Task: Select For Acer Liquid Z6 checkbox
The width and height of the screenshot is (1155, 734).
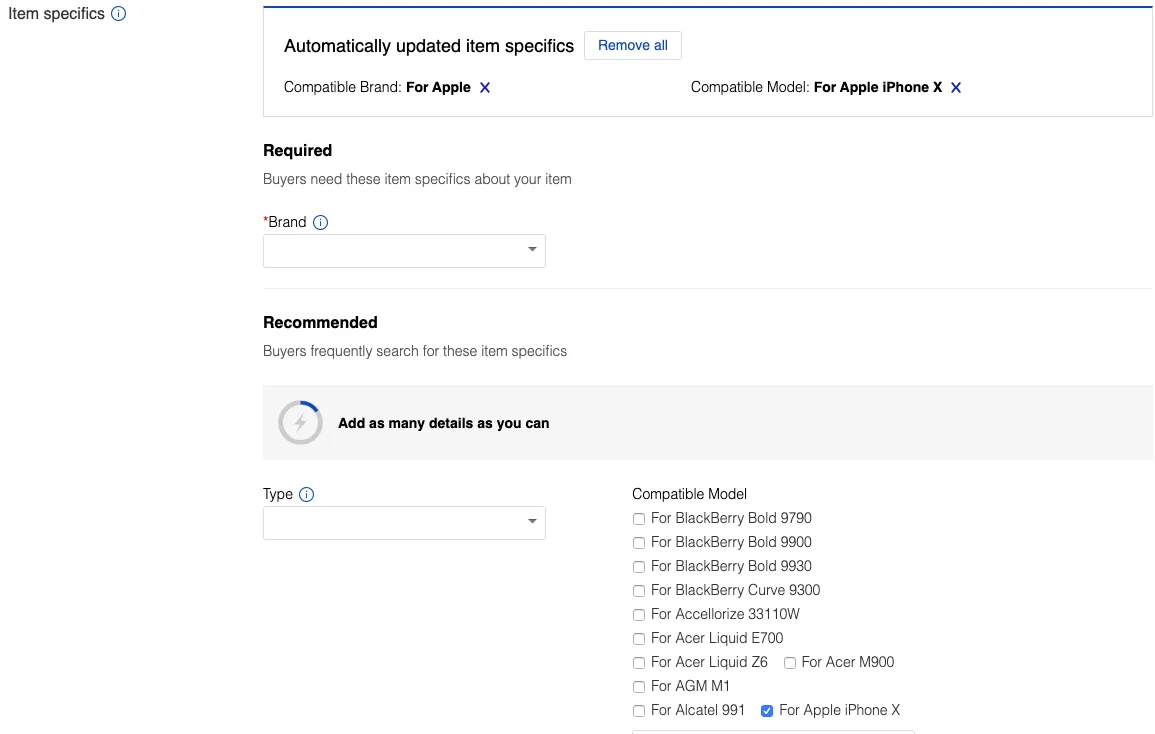Action: pyautogui.click(x=639, y=663)
